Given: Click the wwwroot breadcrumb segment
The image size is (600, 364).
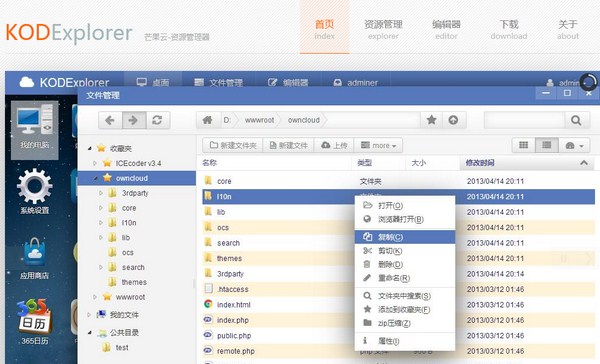Looking at the screenshot, I should (259, 120).
